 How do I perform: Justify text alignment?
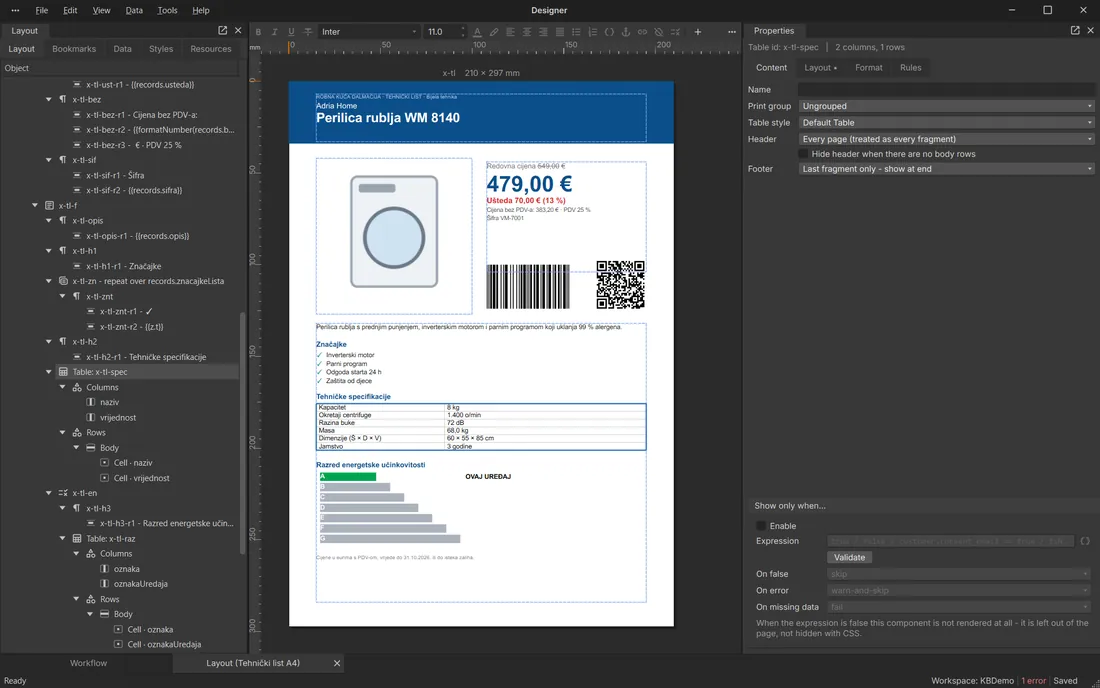(560, 32)
